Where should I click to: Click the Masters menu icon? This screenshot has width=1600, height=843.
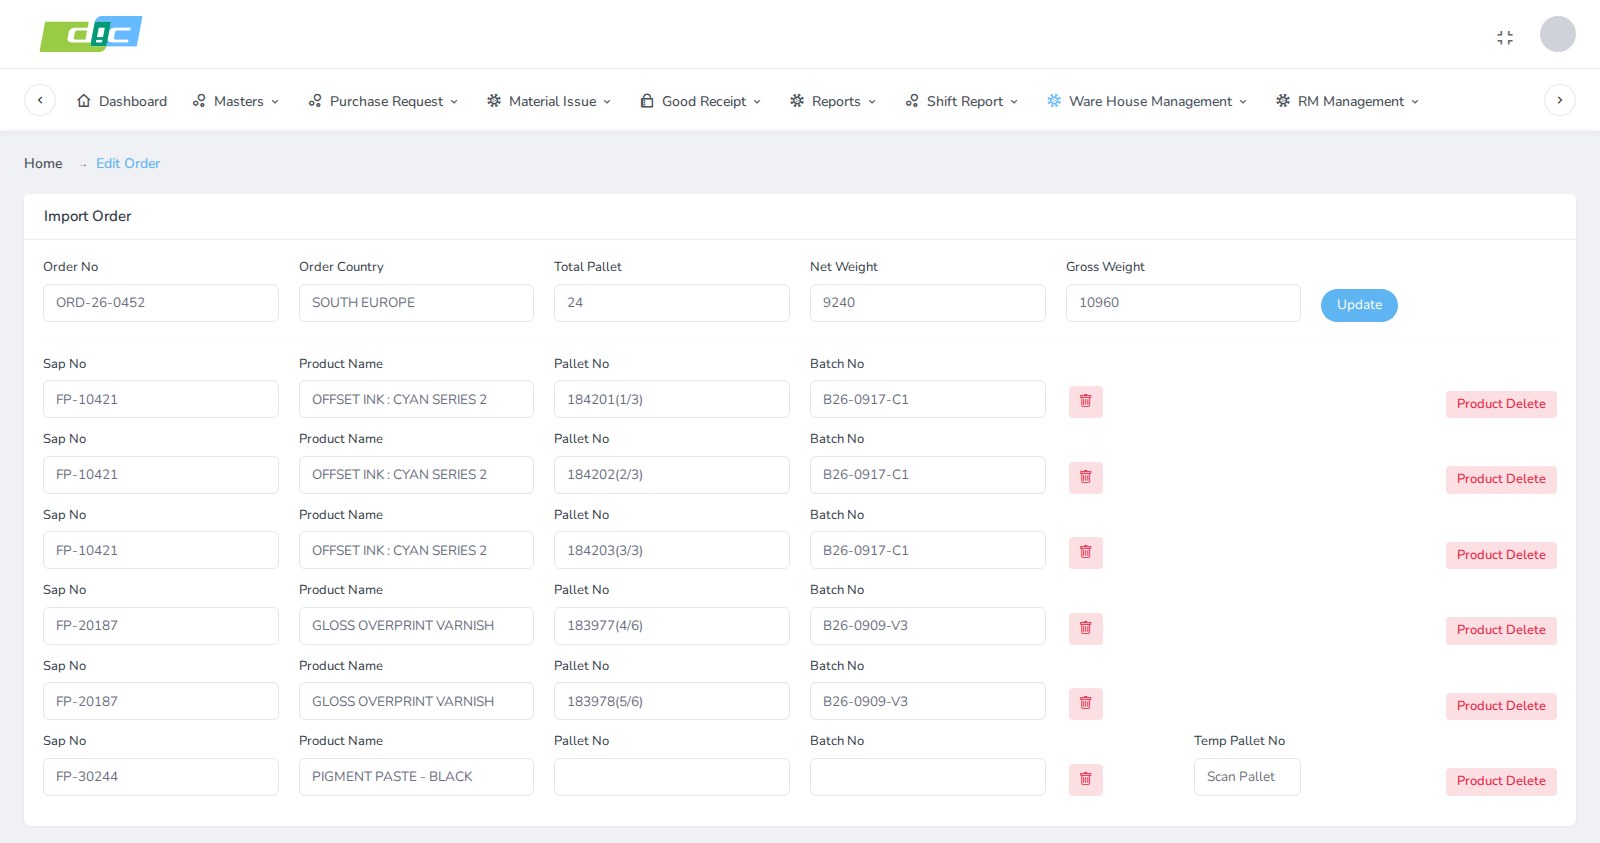tap(199, 101)
